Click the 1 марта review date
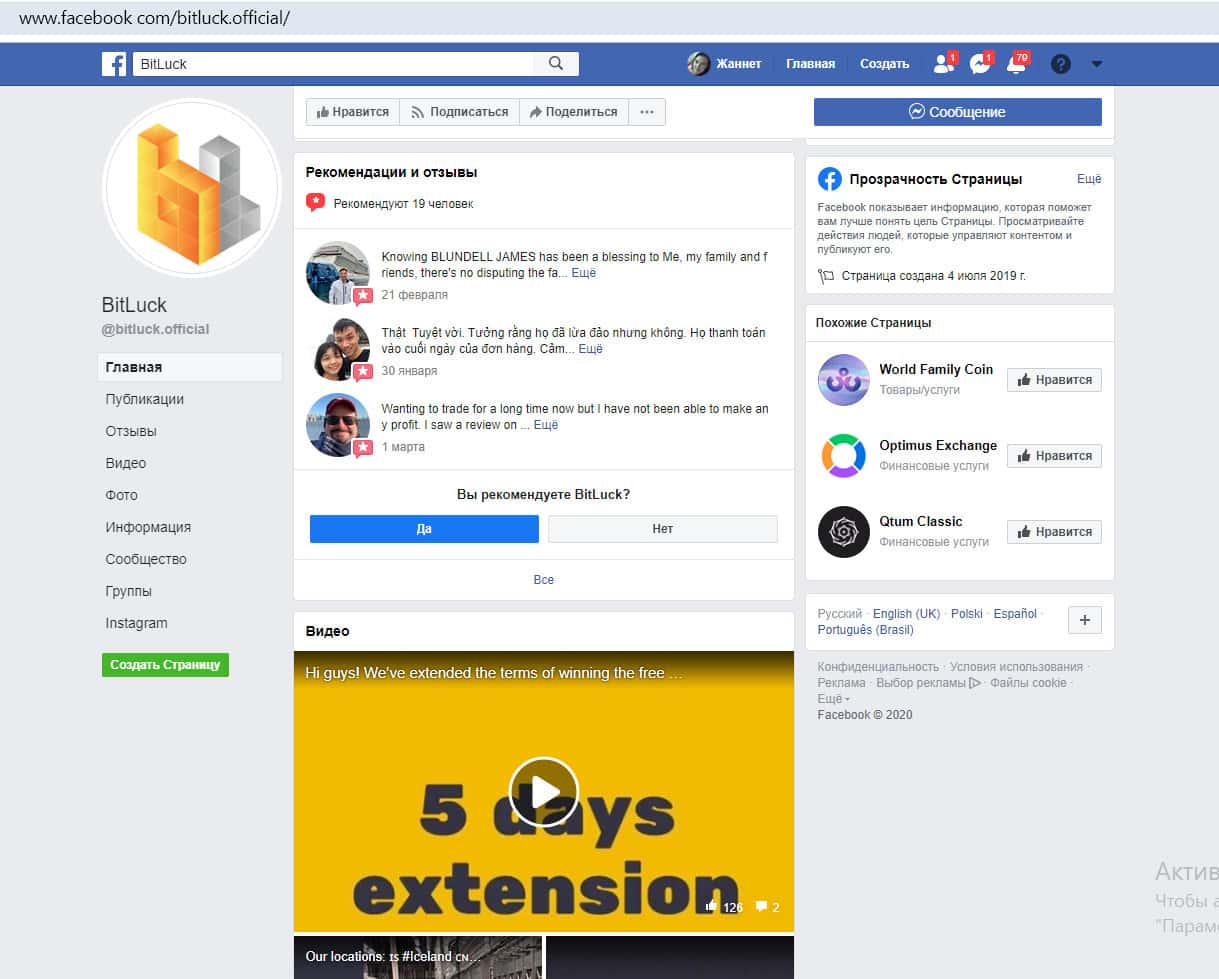The height and width of the screenshot is (979, 1219). (x=403, y=447)
